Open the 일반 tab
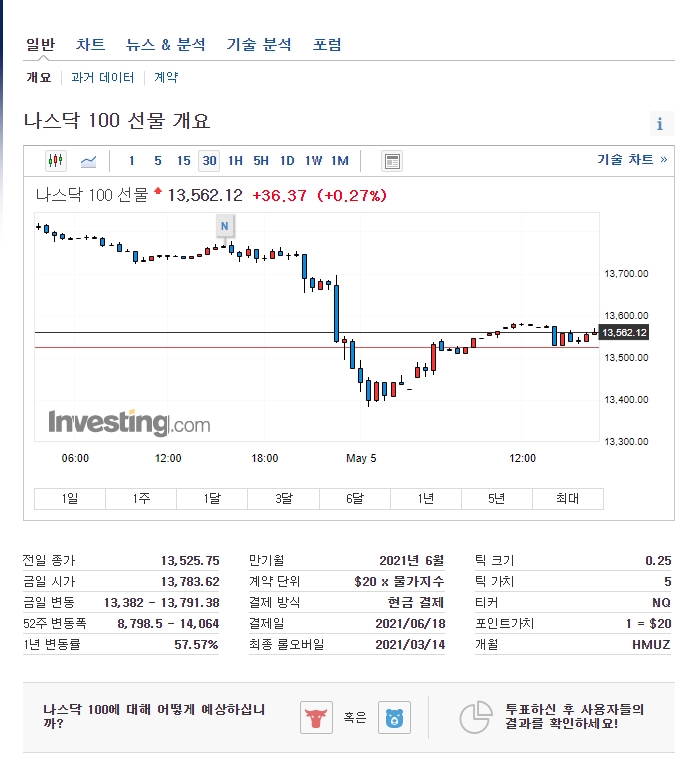The width and height of the screenshot is (685, 760). pyautogui.click(x=40, y=45)
